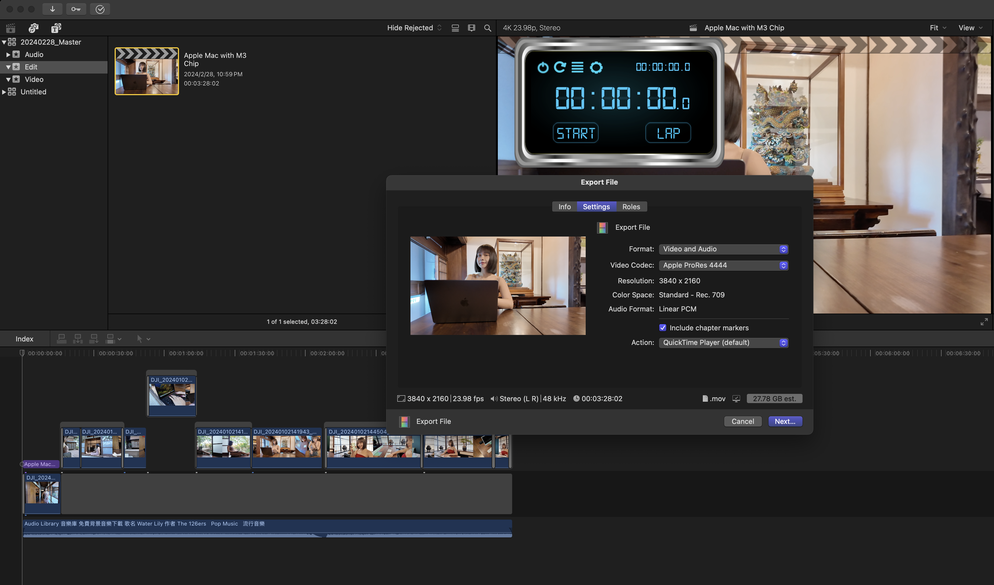Collapse the Edit event disclosure triangle
This screenshot has width=994, height=585.
[x=8, y=67]
